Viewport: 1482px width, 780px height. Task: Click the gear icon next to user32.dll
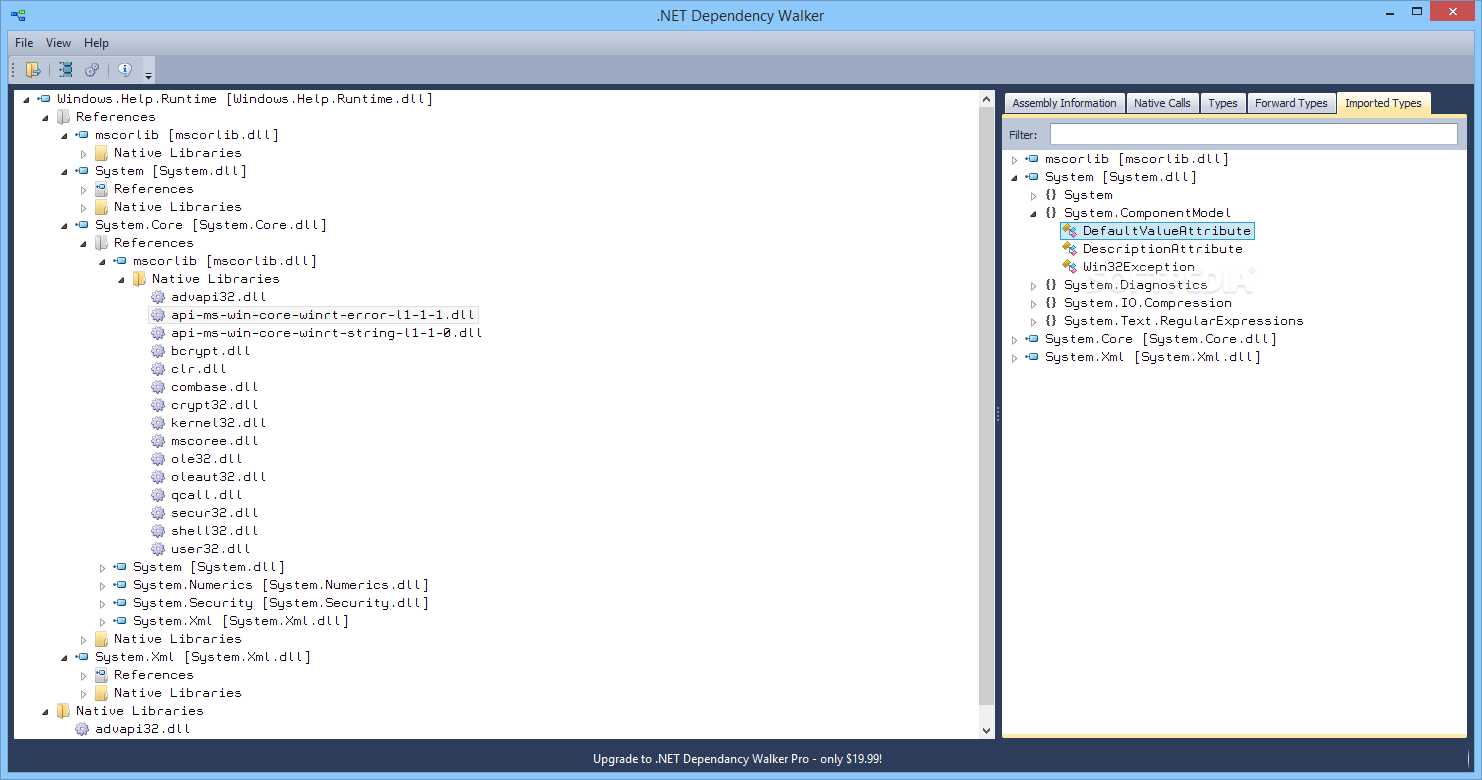click(158, 549)
